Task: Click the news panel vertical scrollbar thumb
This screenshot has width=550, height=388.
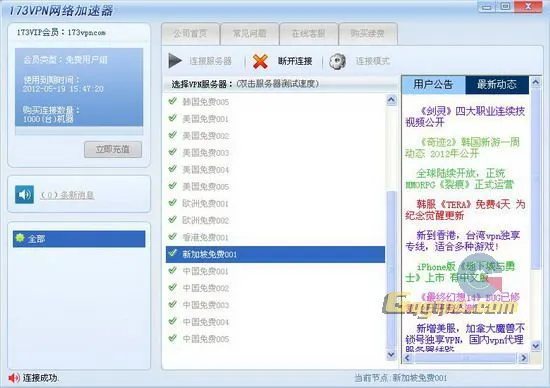Action: (536, 179)
